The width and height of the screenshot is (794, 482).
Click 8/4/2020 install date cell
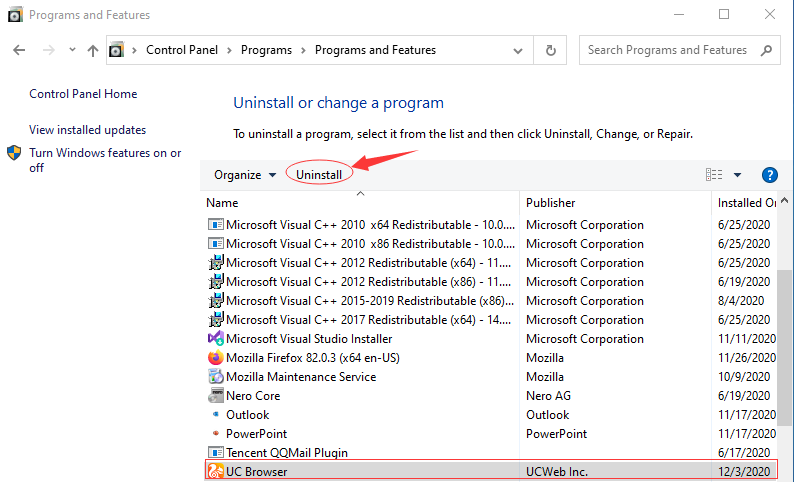click(741, 301)
